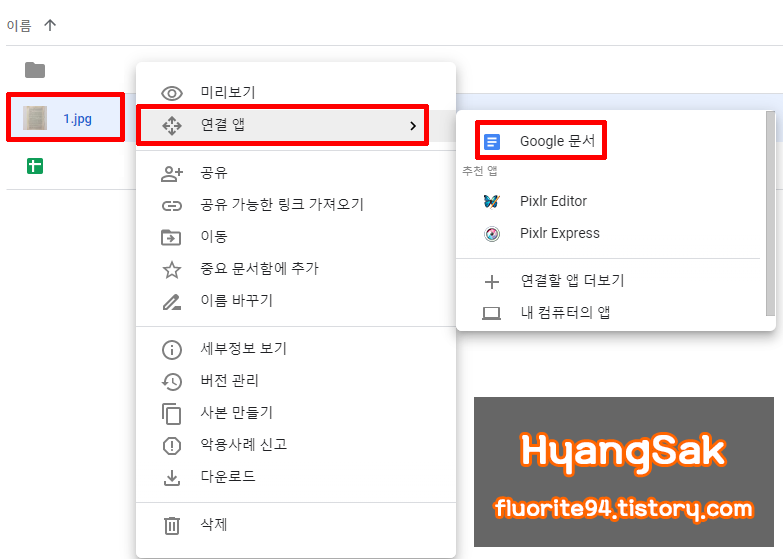Click the info icon for 세부정보 보기
This screenshot has height=559, width=783.
[x=172, y=350]
